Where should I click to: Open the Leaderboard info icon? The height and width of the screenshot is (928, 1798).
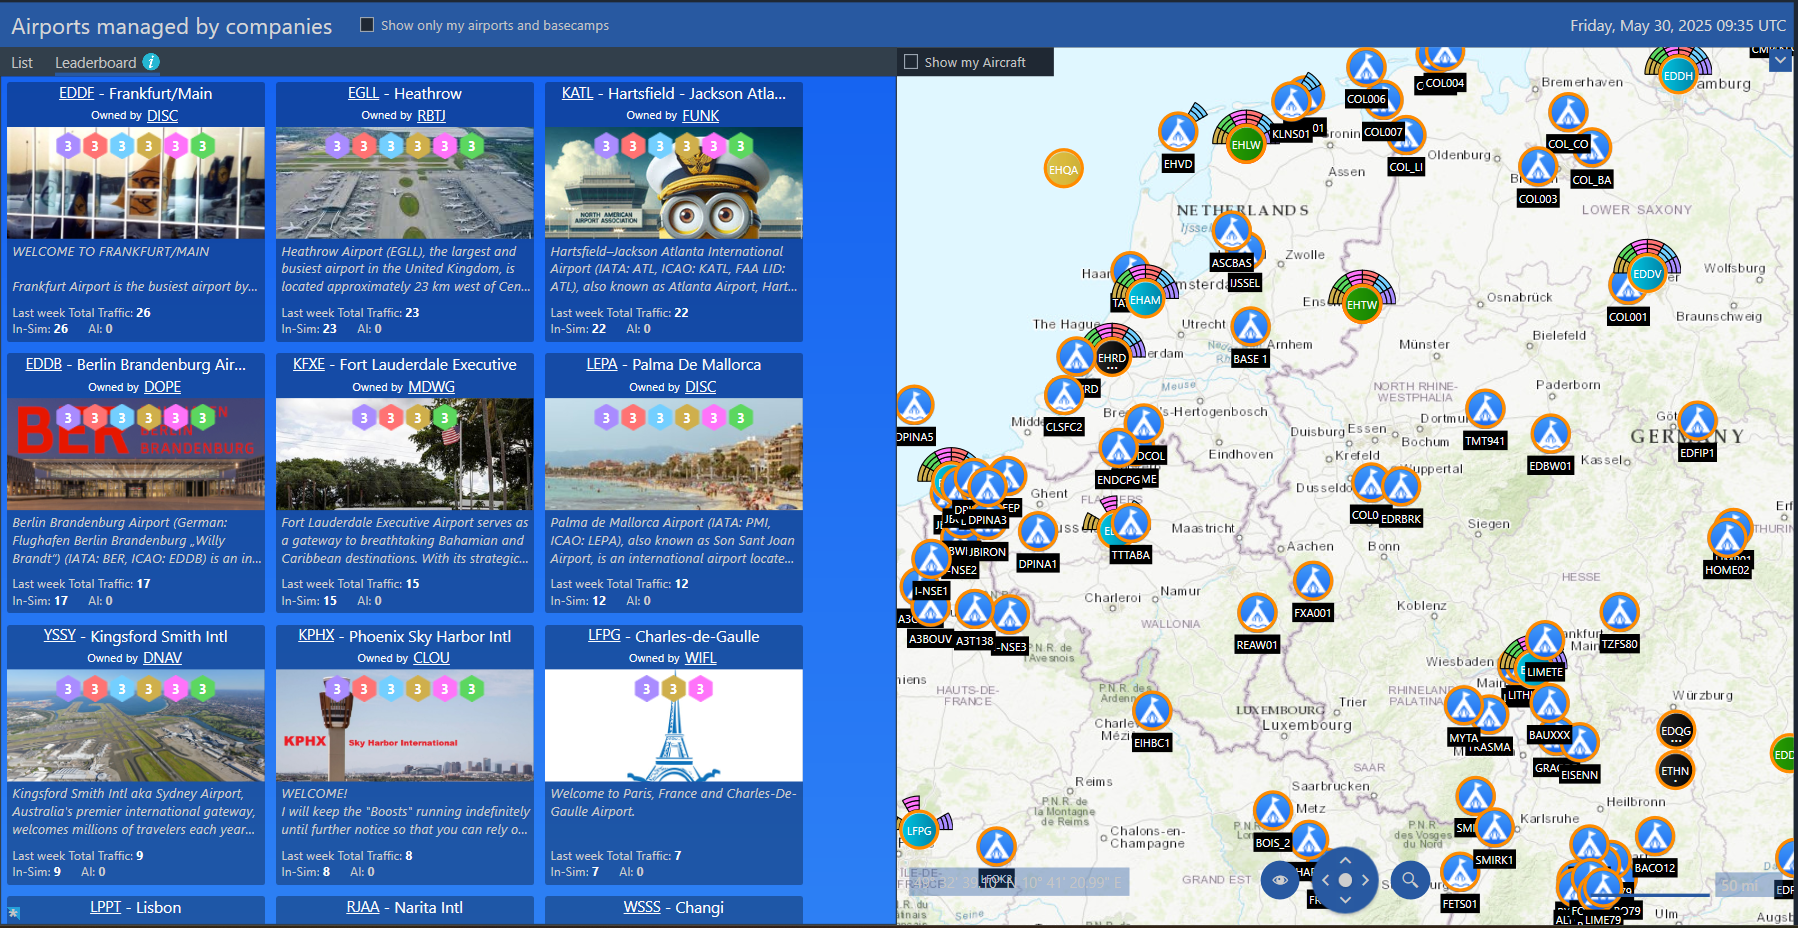coord(151,62)
